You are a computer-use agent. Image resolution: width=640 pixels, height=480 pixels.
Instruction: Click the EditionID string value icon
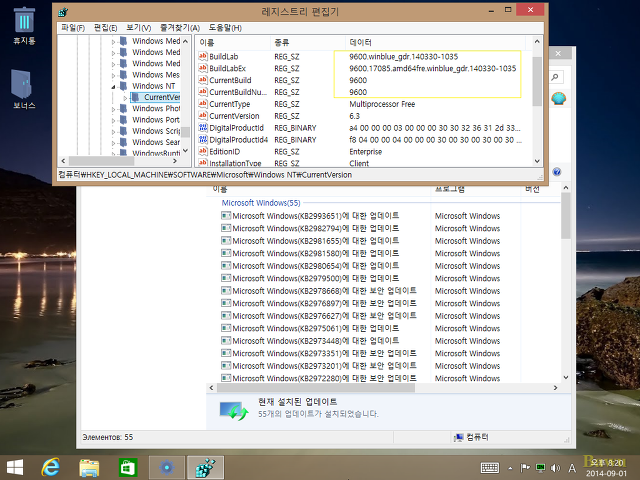203,151
